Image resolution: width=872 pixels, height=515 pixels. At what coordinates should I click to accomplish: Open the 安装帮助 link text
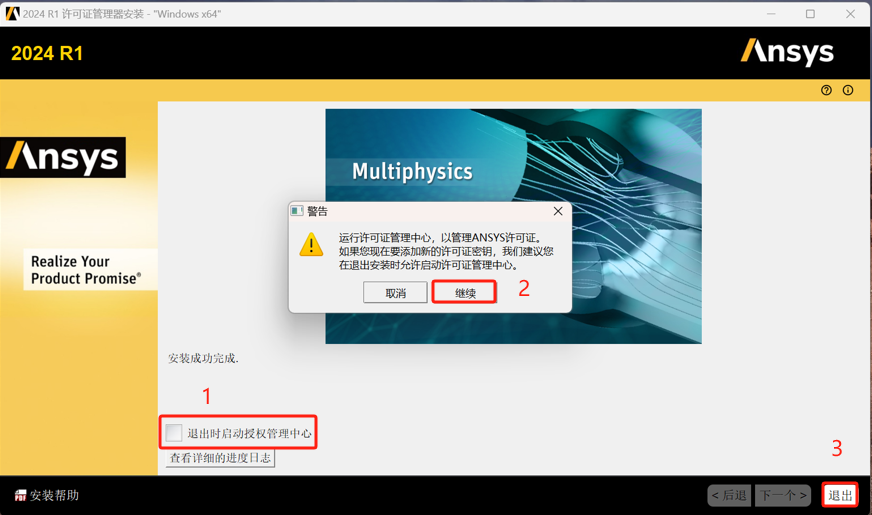(x=54, y=495)
